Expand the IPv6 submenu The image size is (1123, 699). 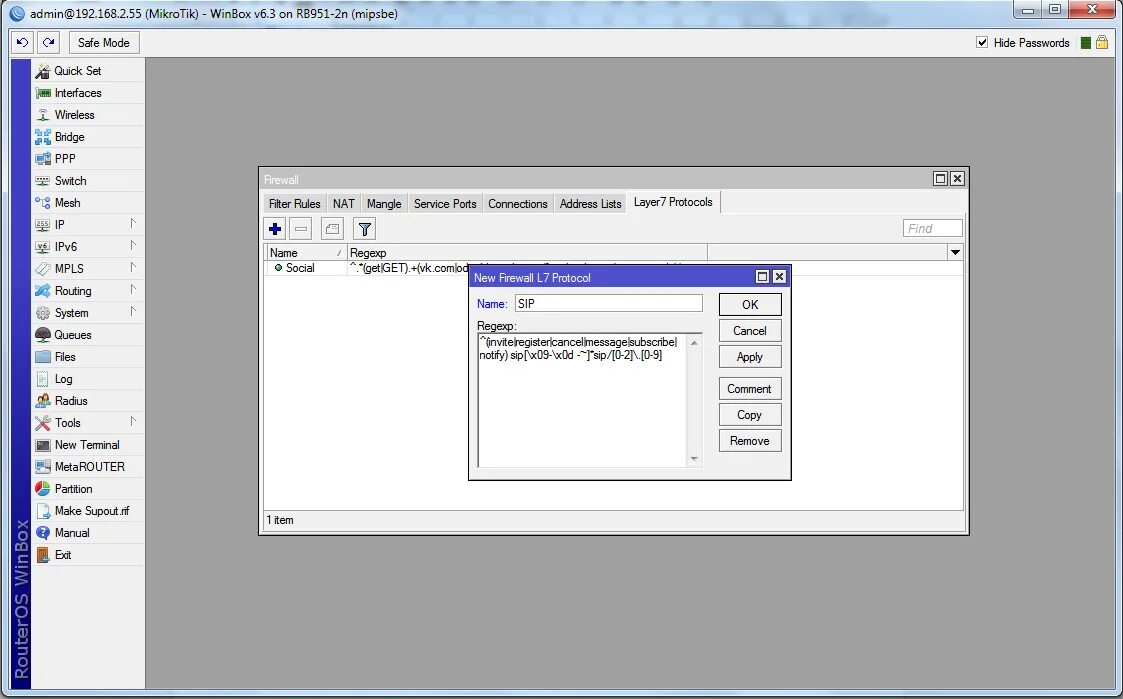pyautogui.click(x=87, y=247)
